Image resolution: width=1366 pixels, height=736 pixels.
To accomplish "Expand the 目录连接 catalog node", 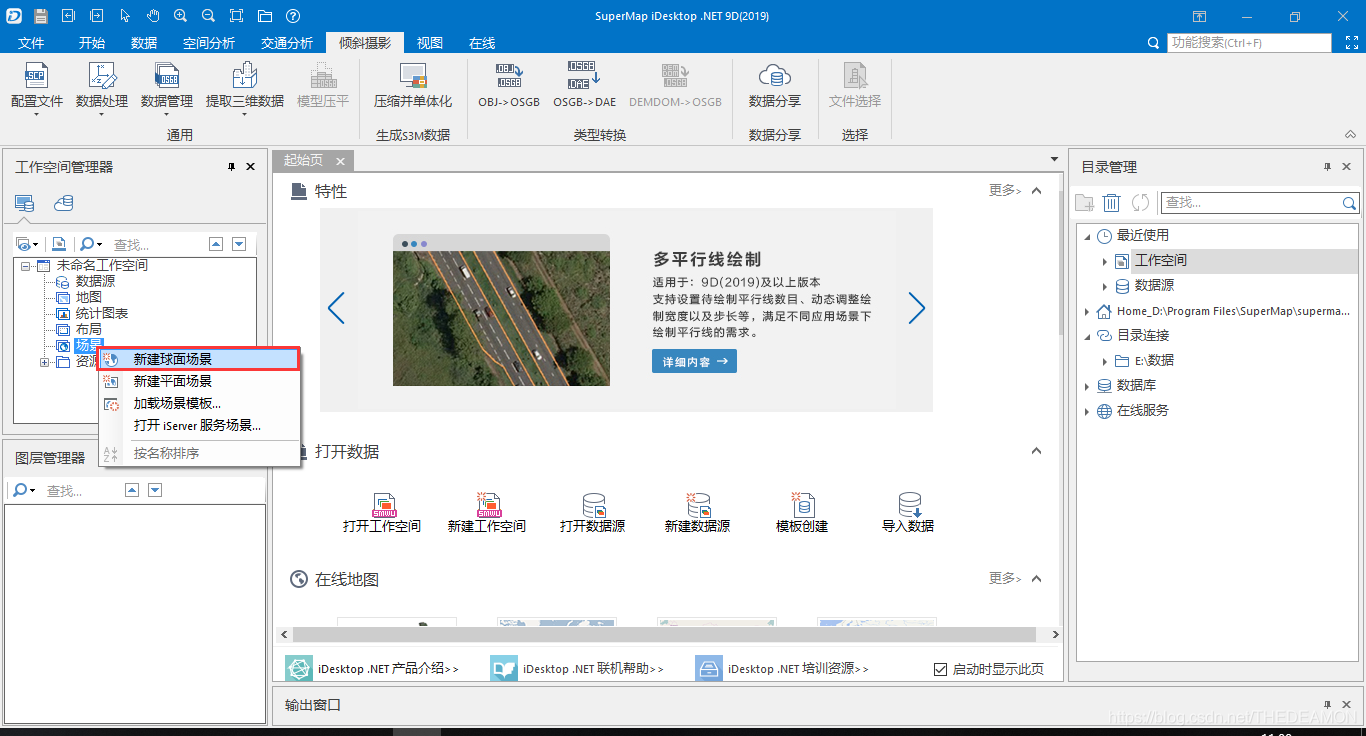I will 1087,336.
